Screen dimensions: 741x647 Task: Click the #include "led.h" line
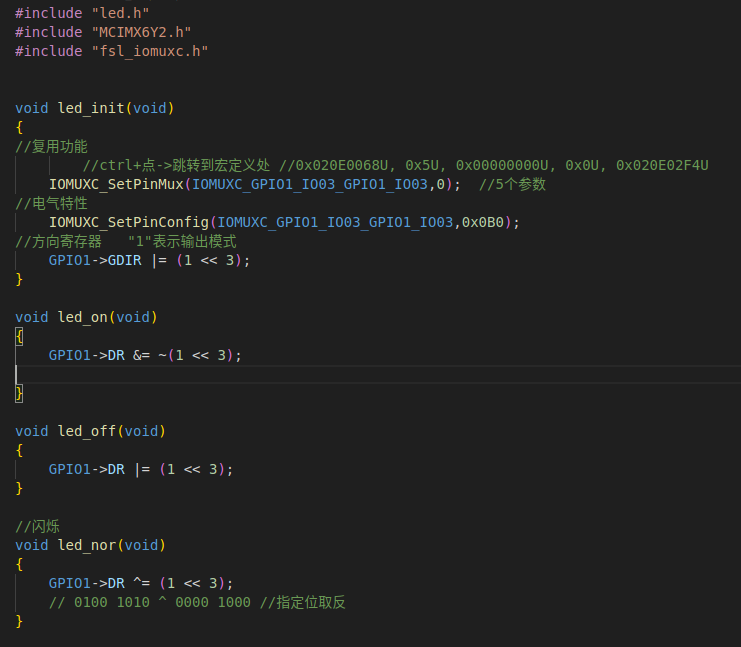coord(82,13)
